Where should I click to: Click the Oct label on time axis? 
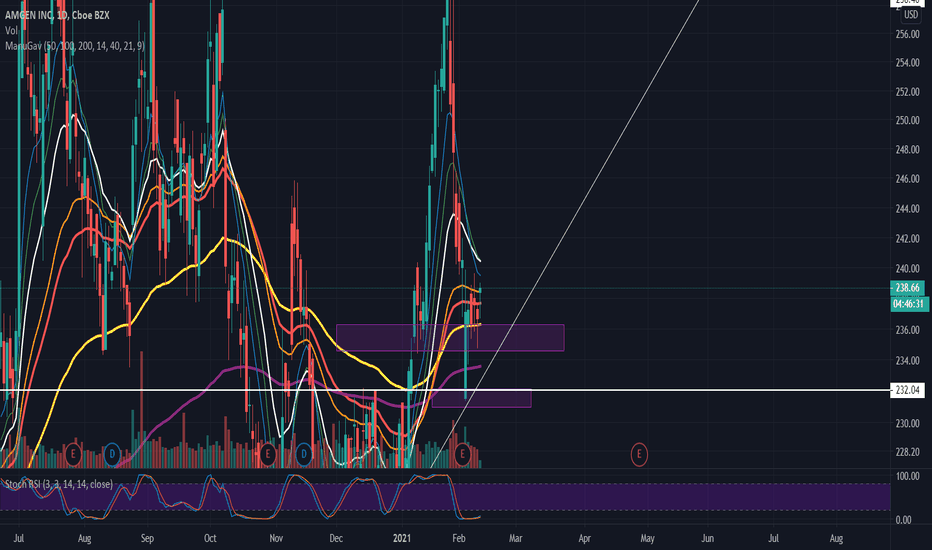(x=210, y=538)
